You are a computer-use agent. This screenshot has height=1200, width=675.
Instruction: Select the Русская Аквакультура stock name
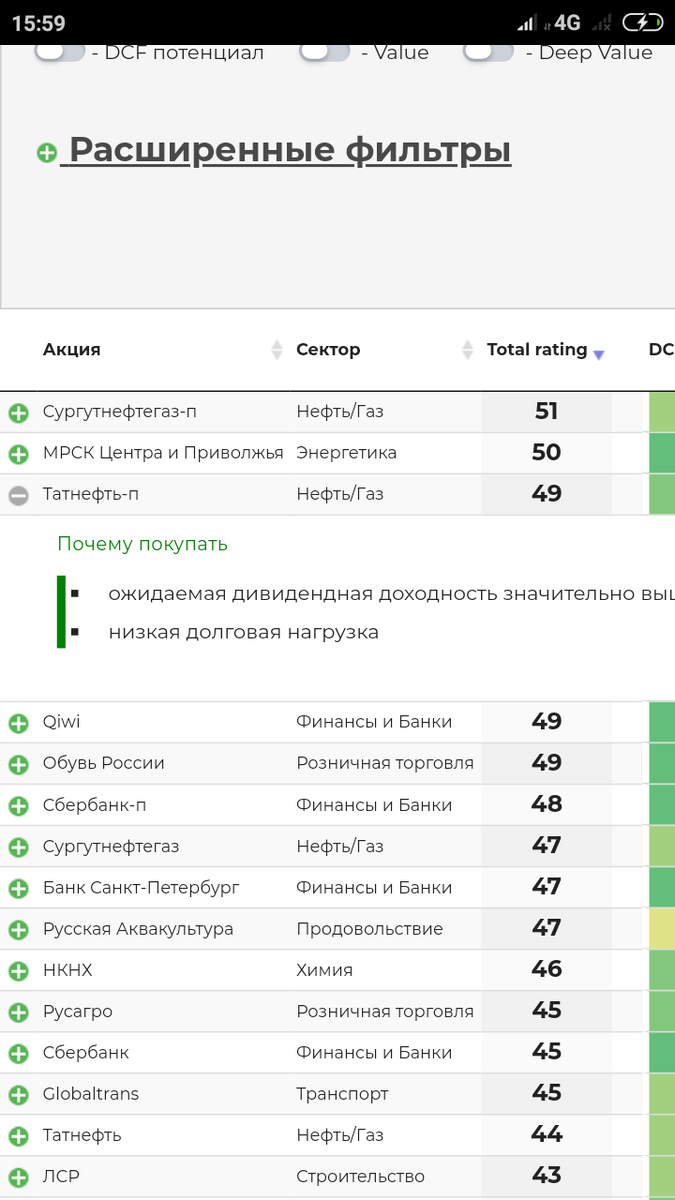click(x=138, y=929)
